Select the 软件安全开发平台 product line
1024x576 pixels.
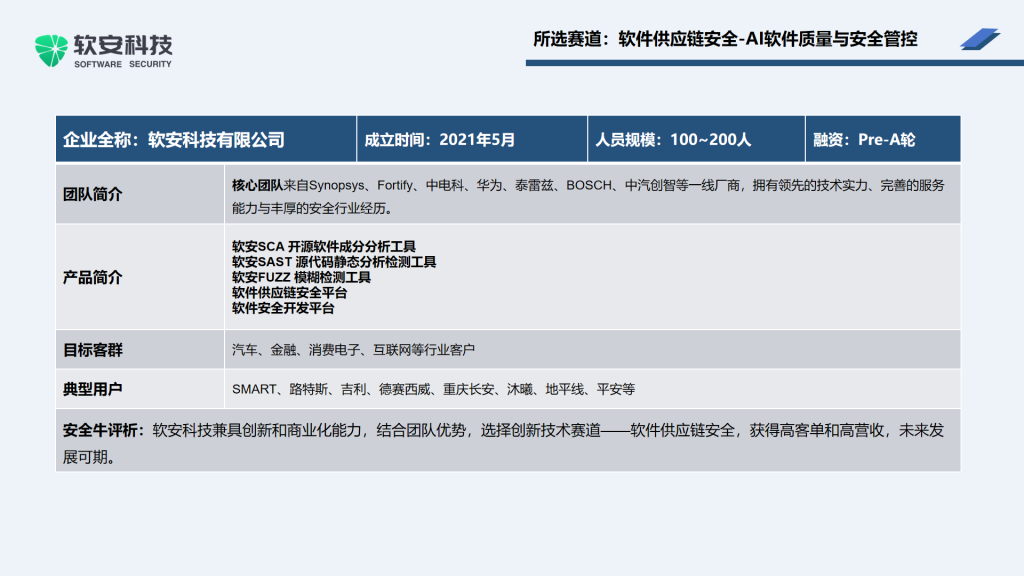(x=283, y=308)
